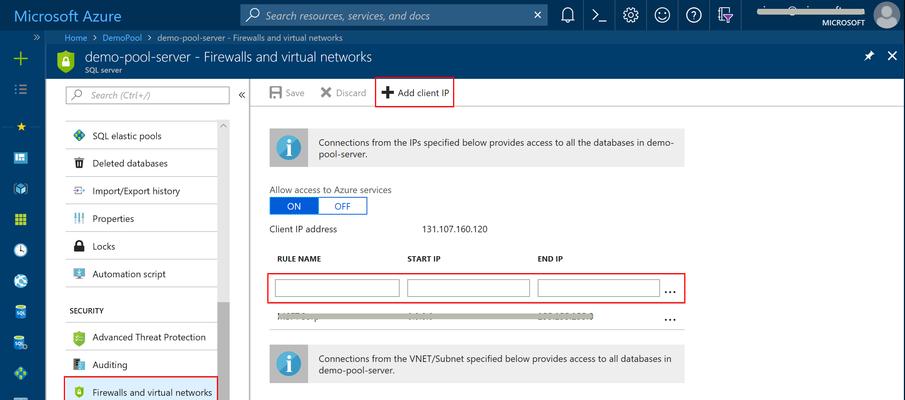Turn OFF Allow access to Azure services
The height and width of the screenshot is (400, 905).
342,206
